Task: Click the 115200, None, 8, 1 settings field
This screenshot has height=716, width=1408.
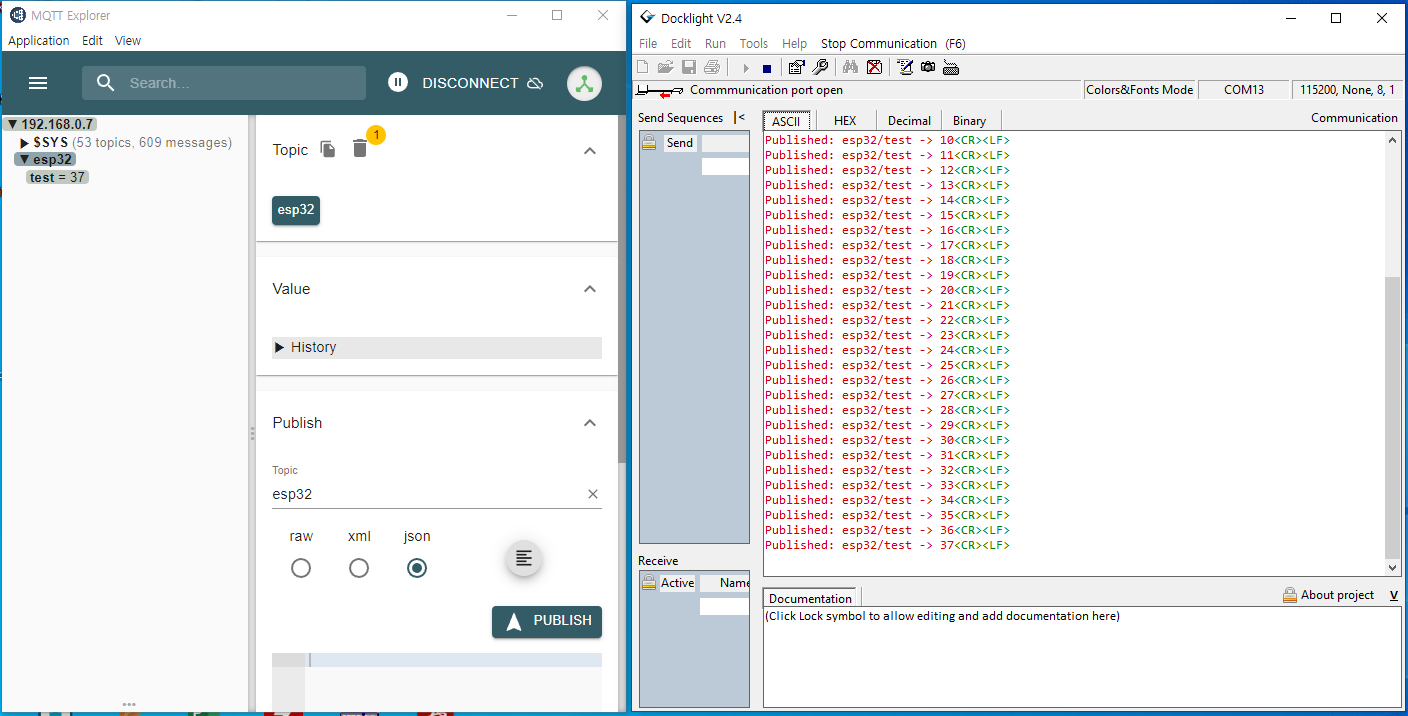Action: point(1346,90)
